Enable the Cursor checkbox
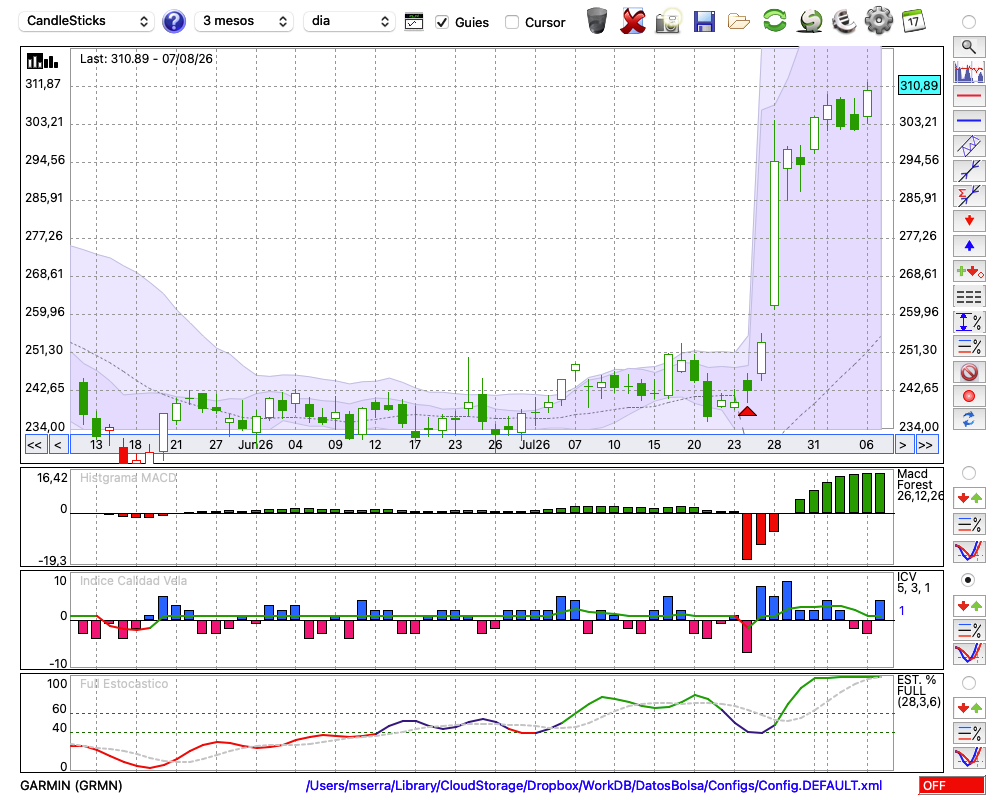This screenshot has width=1000, height=800. (511, 22)
